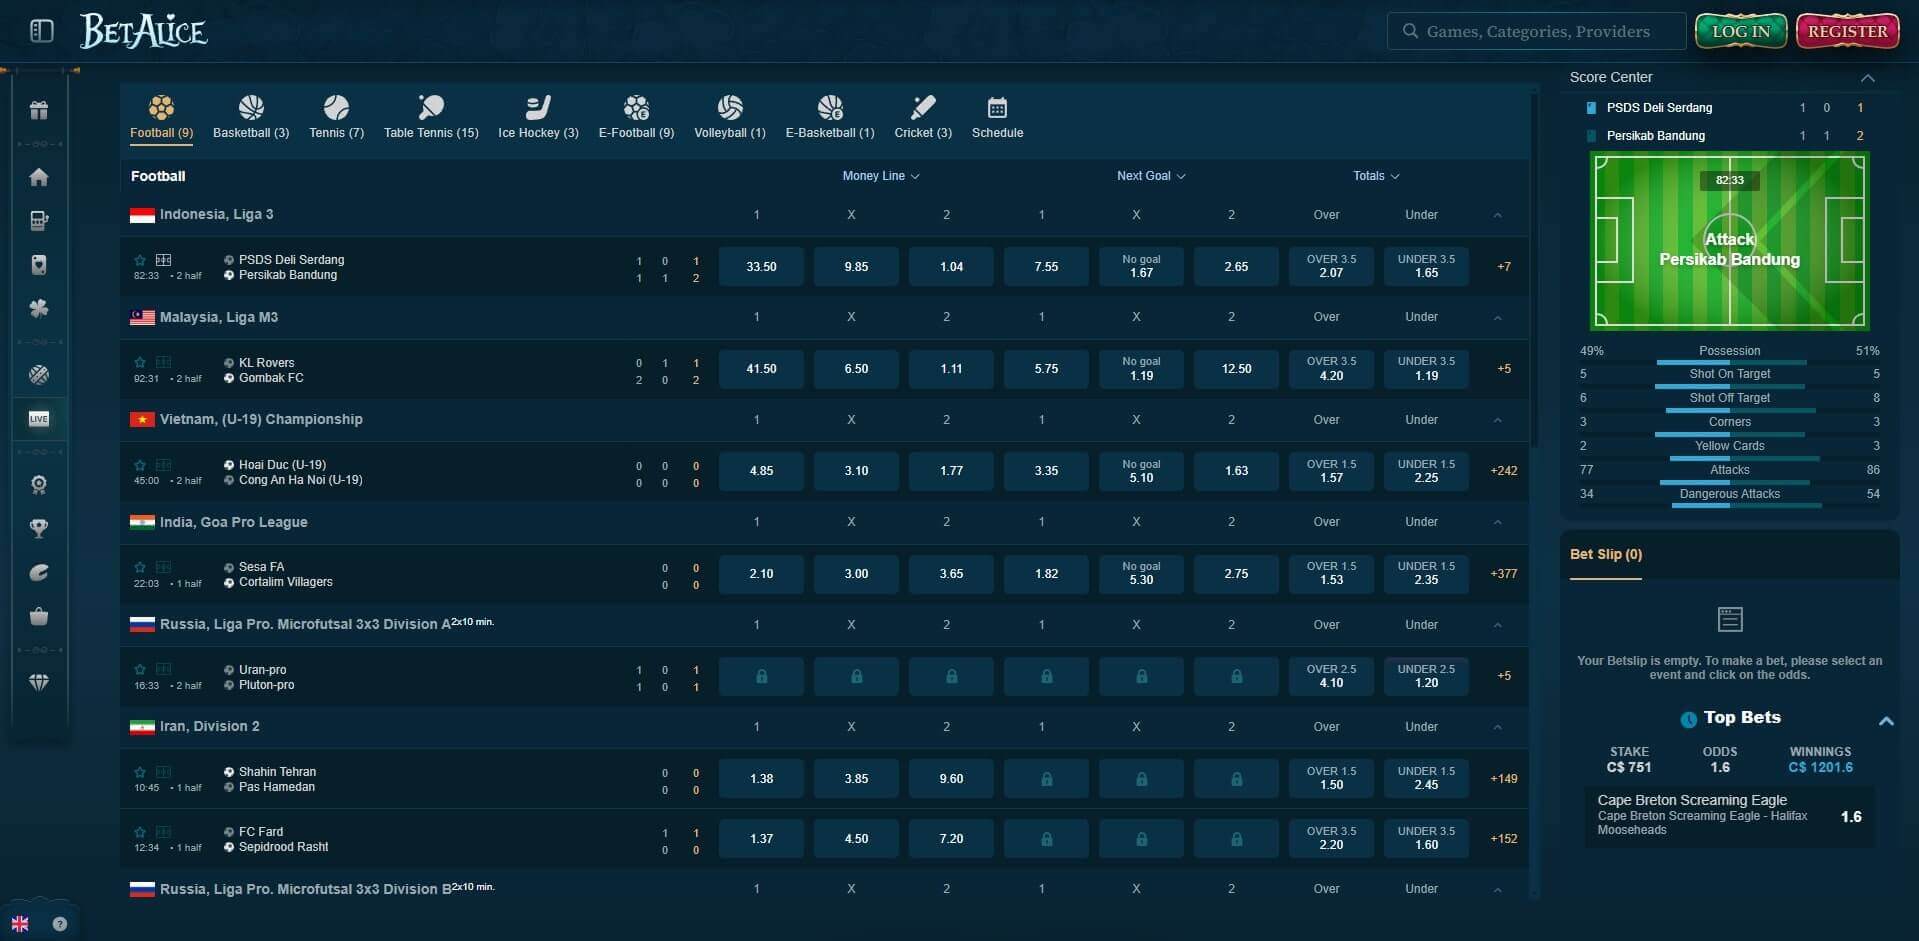1919x941 pixels.
Task: Open the Live betting section in the sidebar
Action: click(39, 419)
